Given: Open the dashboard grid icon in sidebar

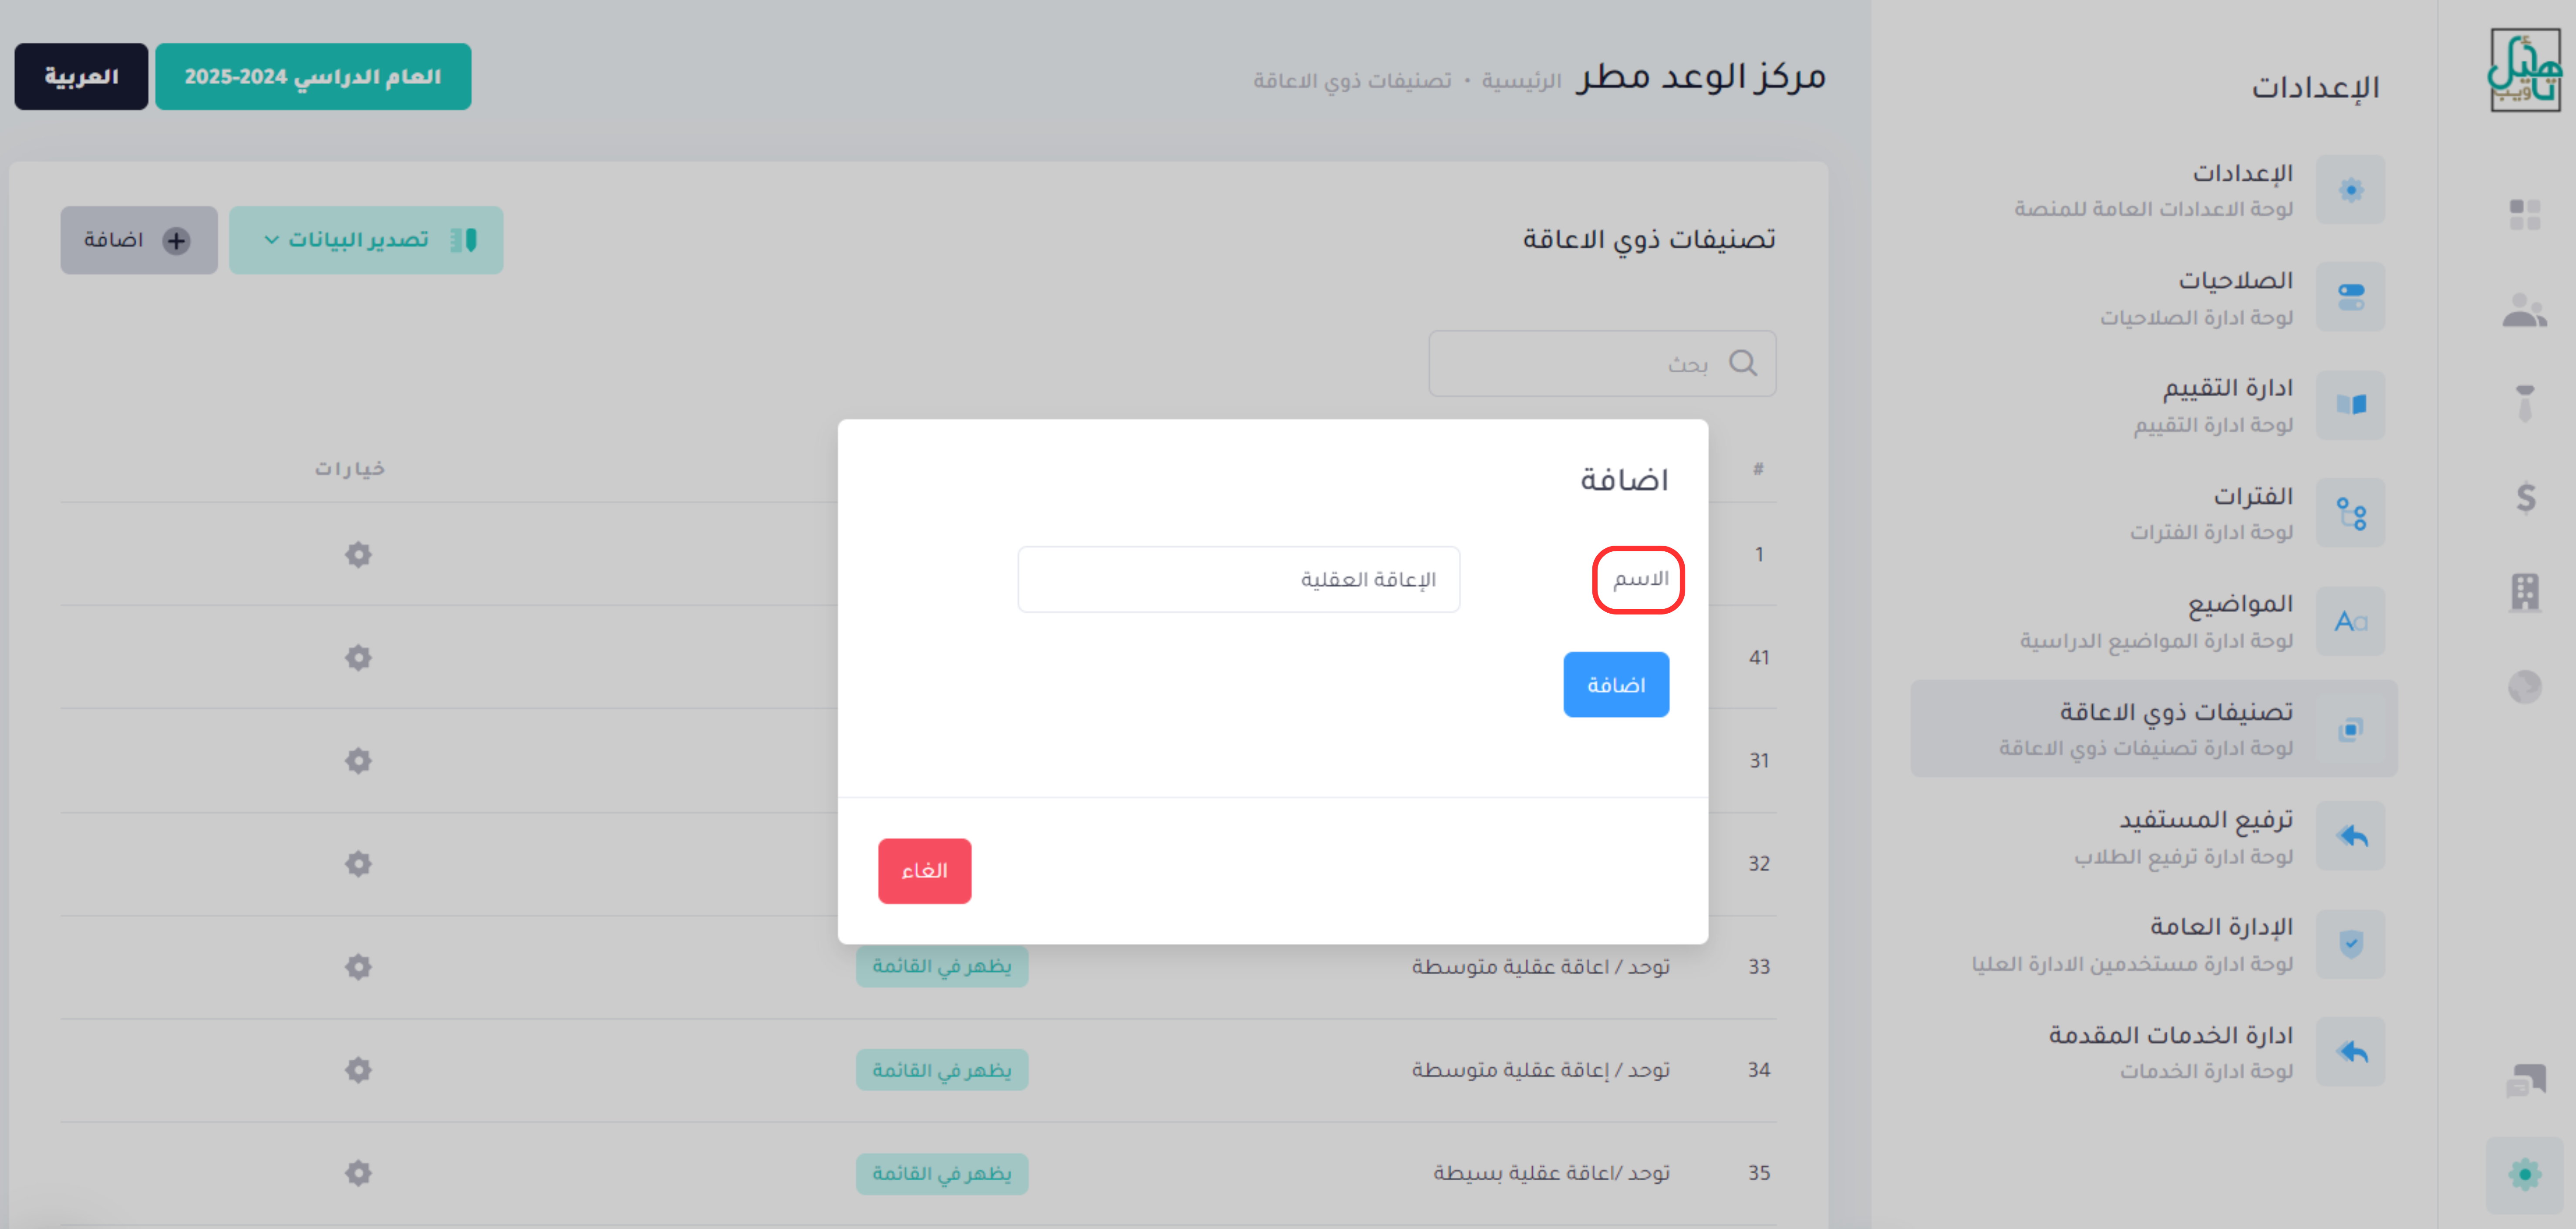Looking at the screenshot, I should coord(2524,214).
